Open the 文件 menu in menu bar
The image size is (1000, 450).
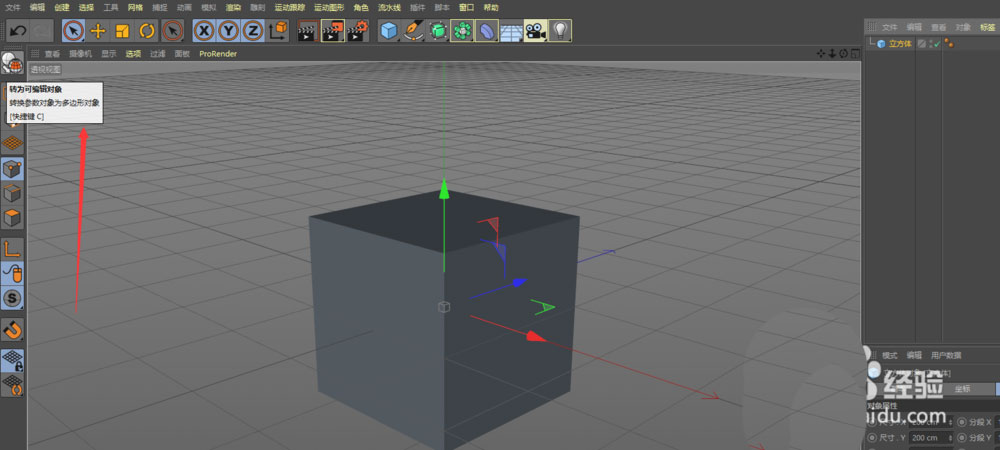pos(12,7)
